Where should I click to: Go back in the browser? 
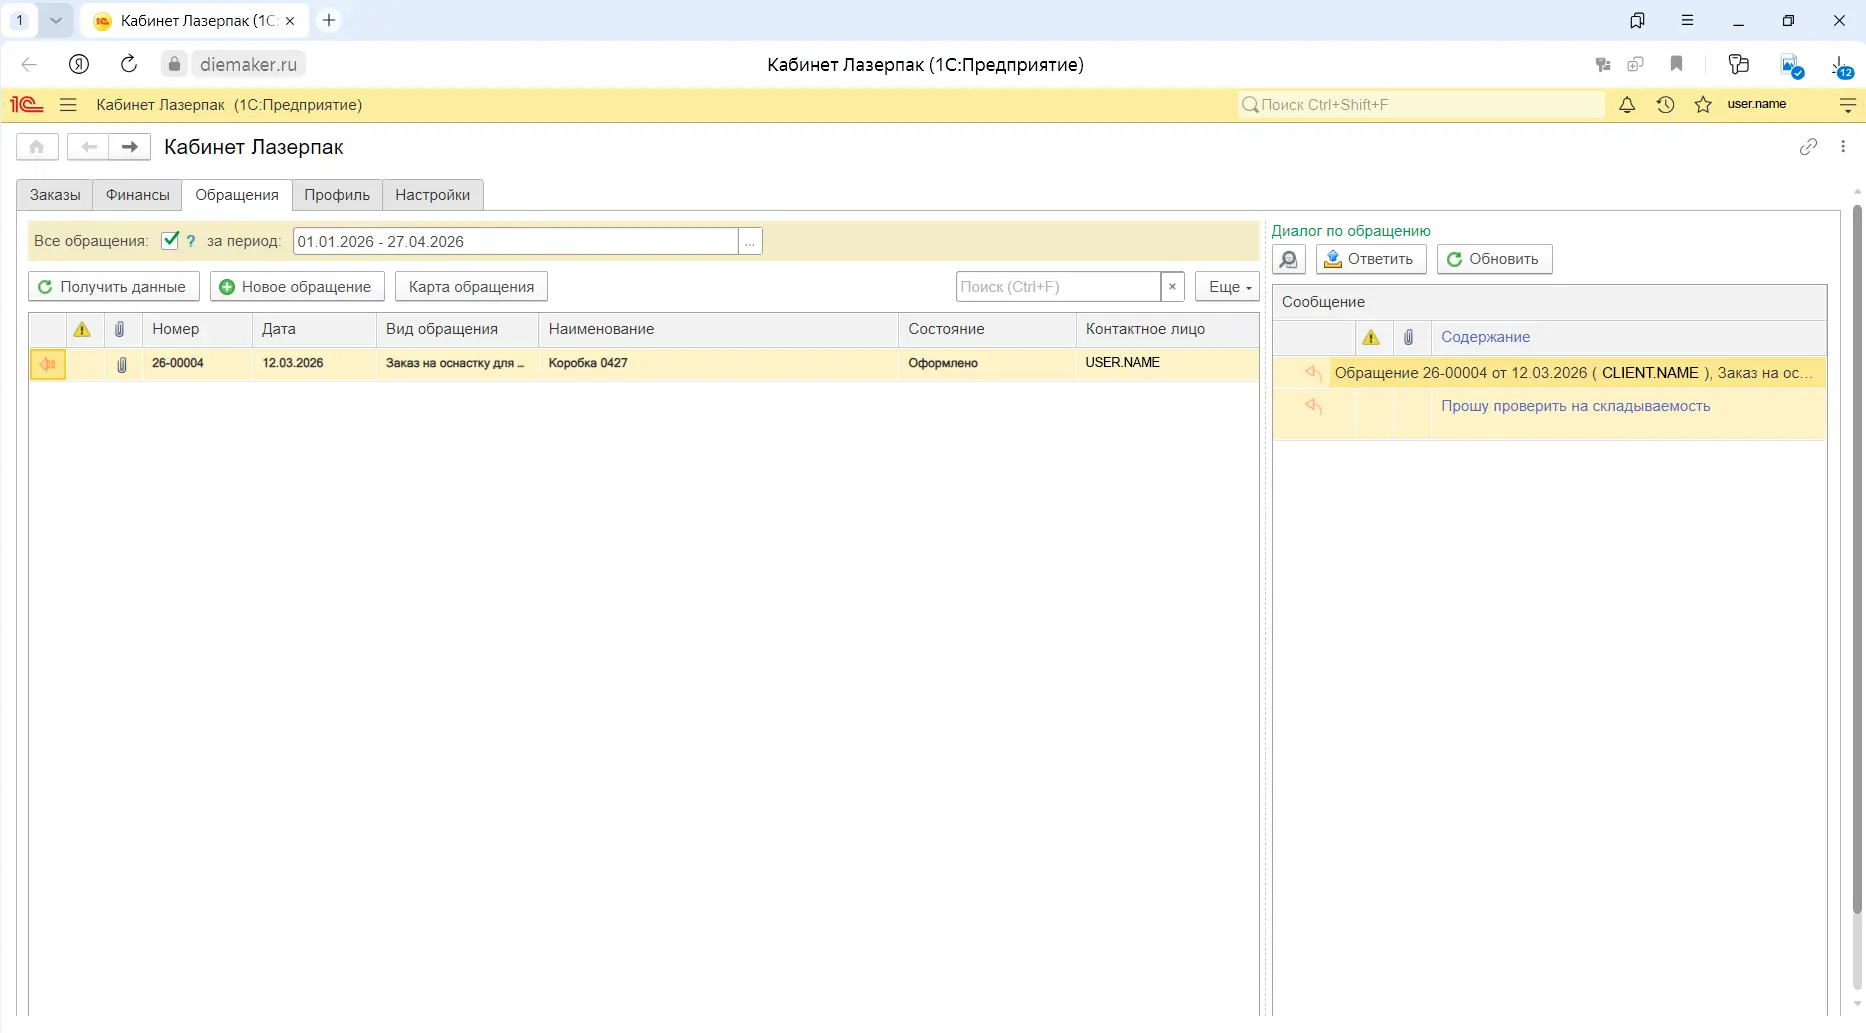point(29,64)
